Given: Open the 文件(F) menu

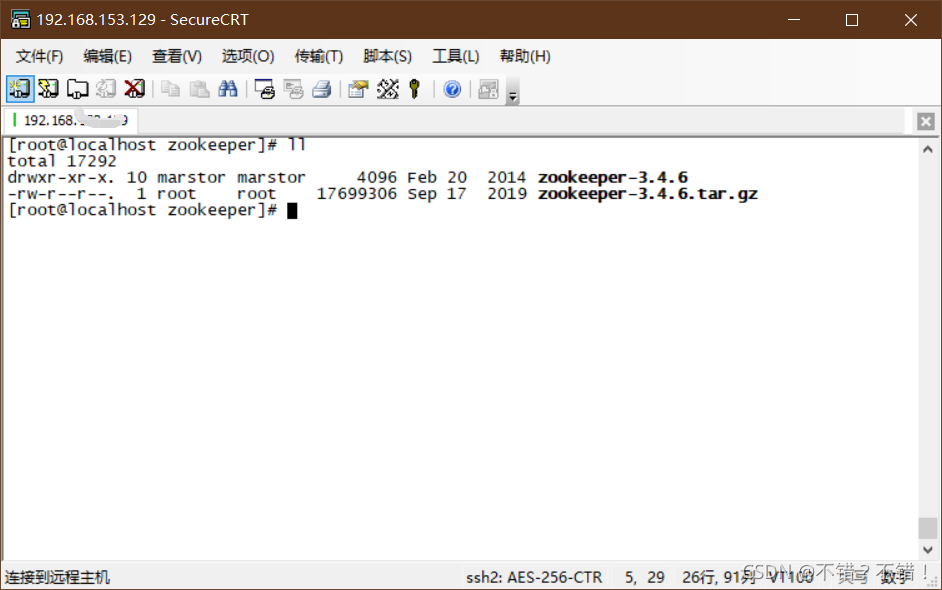Looking at the screenshot, I should 39,56.
